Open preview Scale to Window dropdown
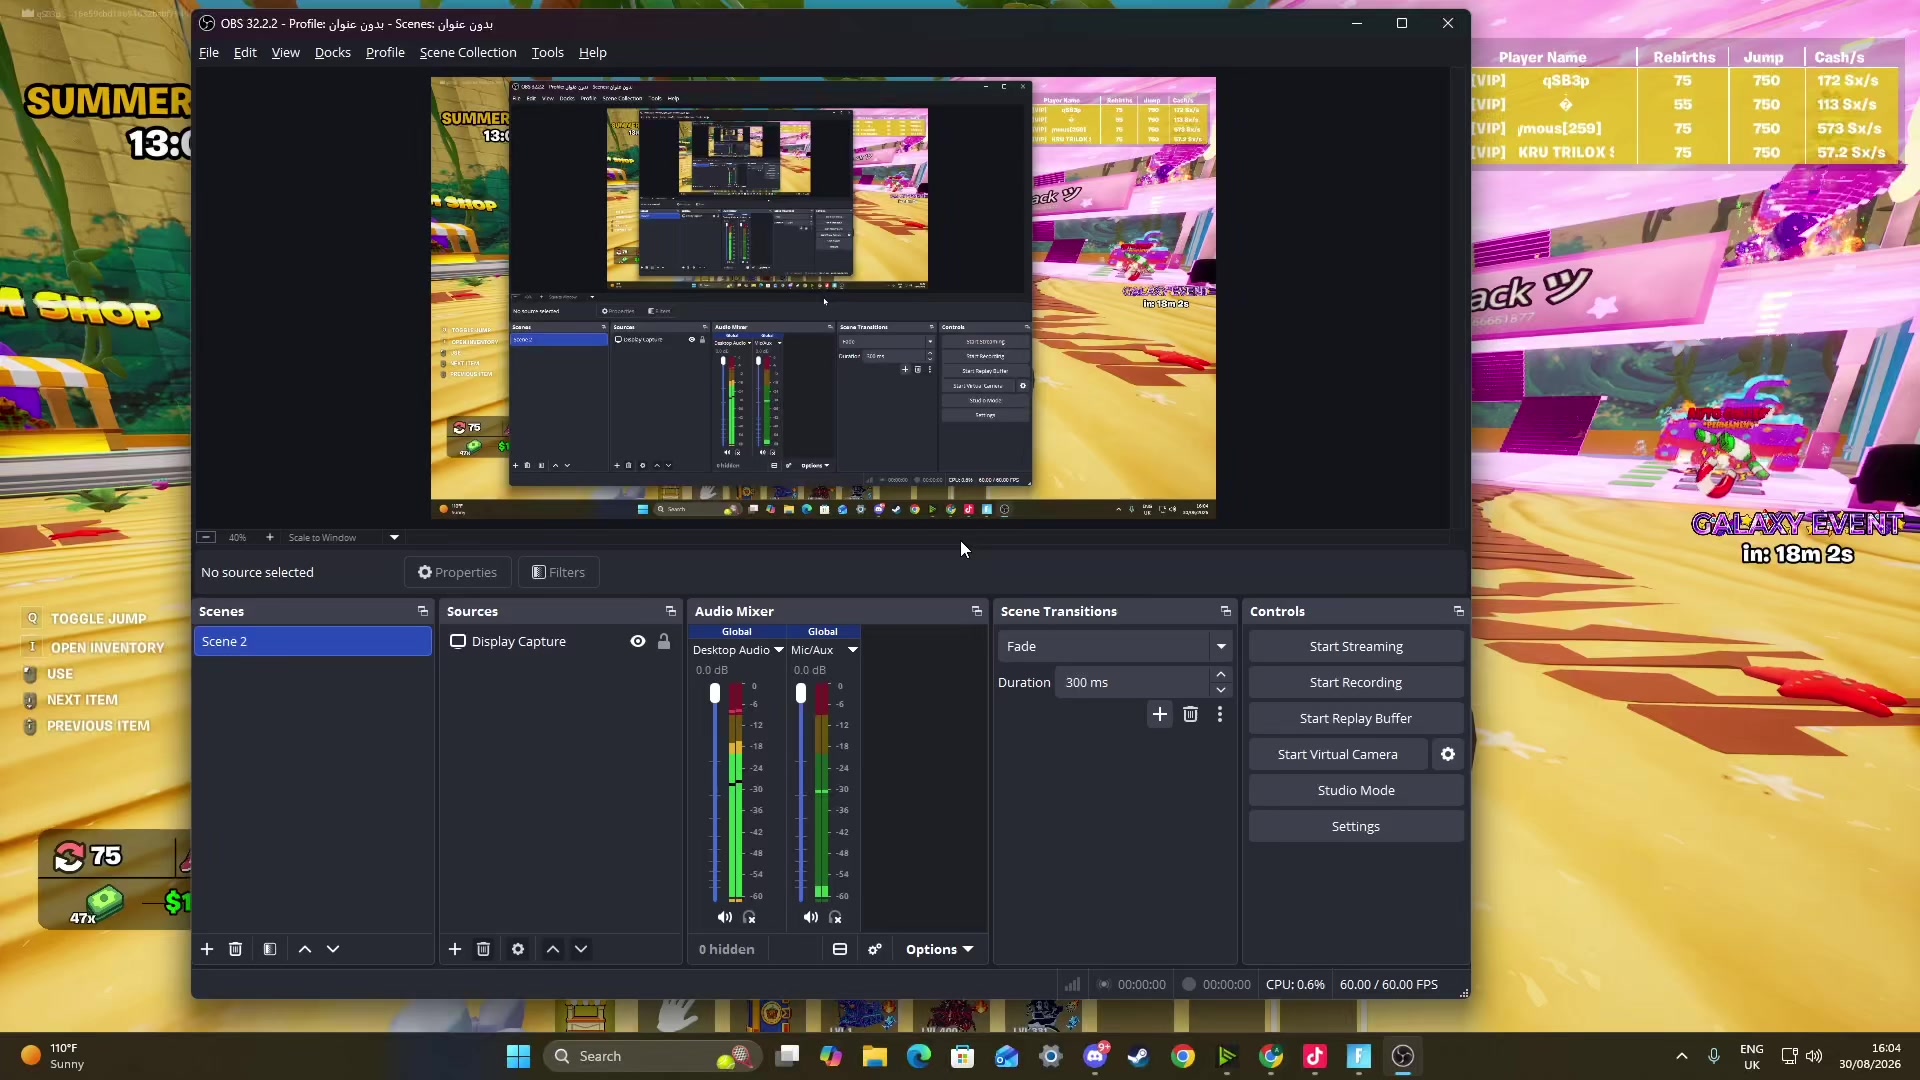Image resolution: width=1920 pixels, height=1080 pixels. [x=394, y=537]
